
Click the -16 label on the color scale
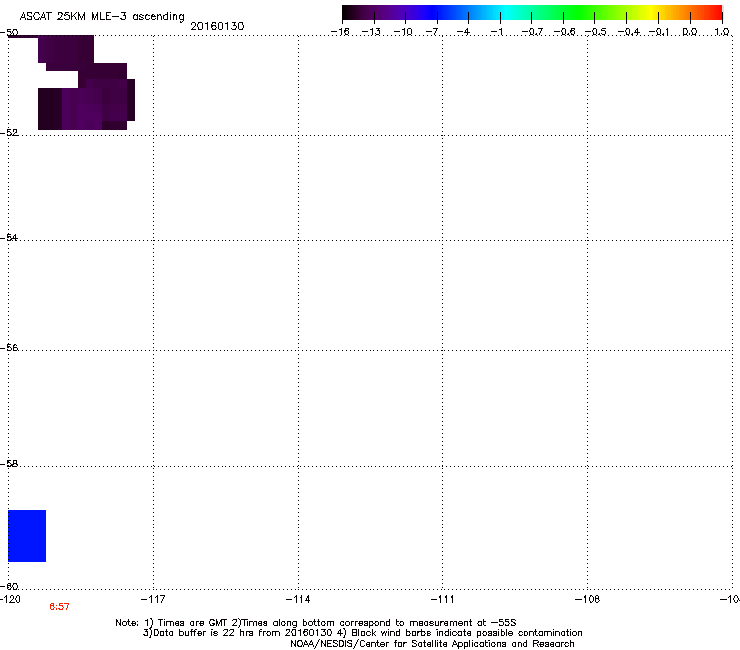(340, 32)
